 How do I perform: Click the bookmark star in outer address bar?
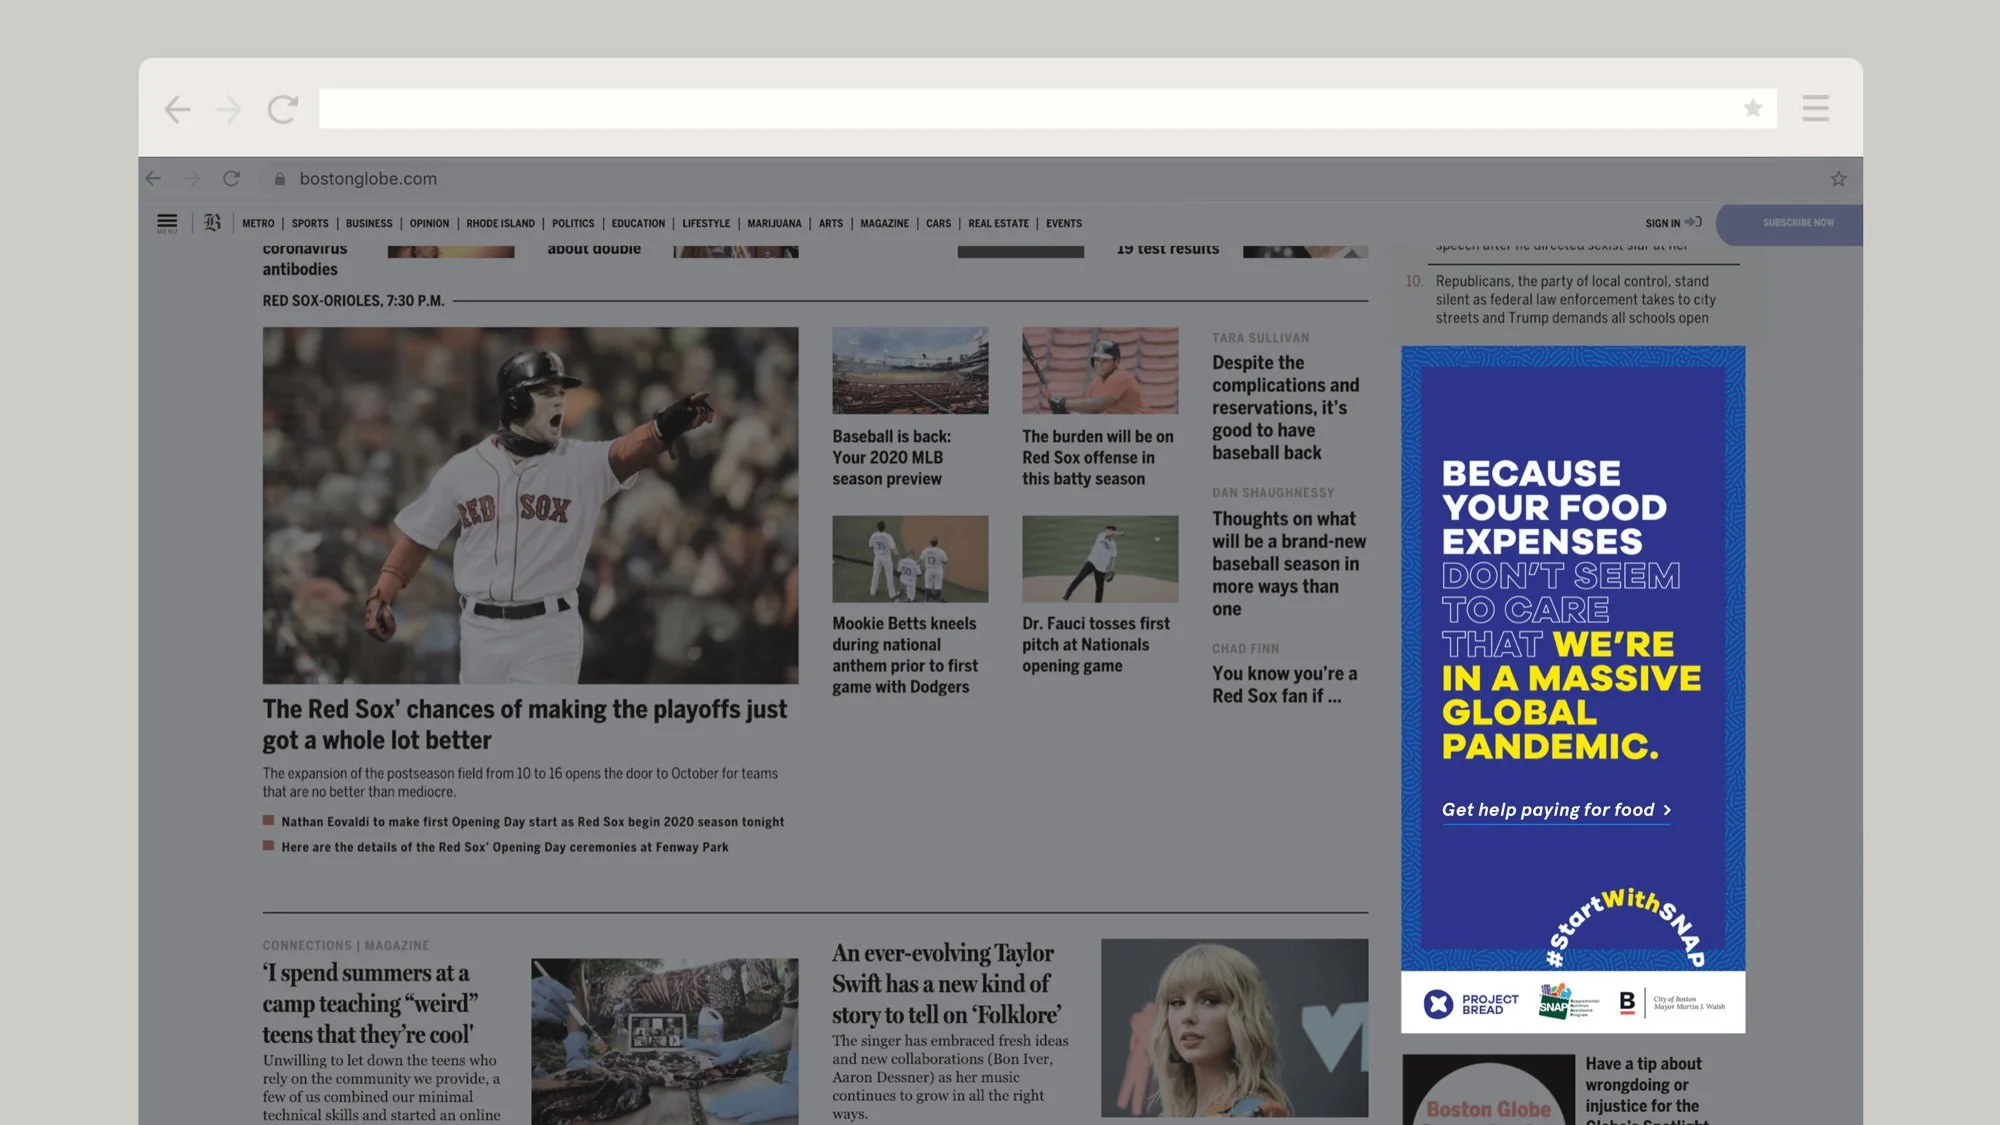[x=1752, y=108]
